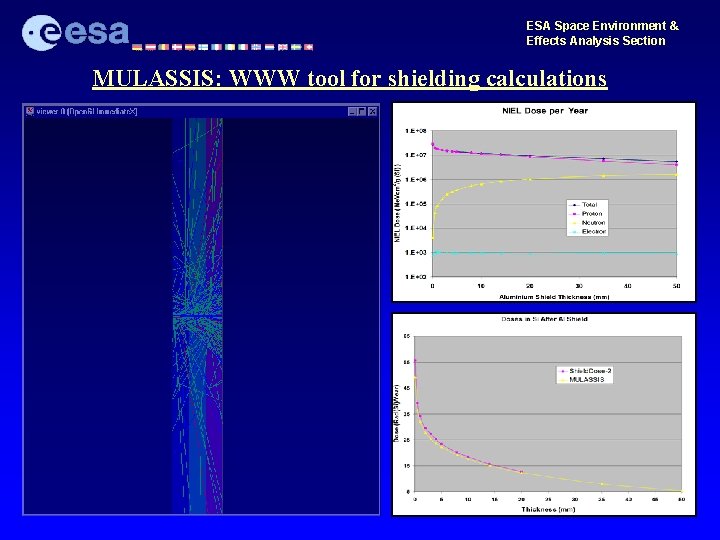The image size is (720, 540).
Task: Click the MULASSIS legend entry in lower chart
Action: pos(581,379)
